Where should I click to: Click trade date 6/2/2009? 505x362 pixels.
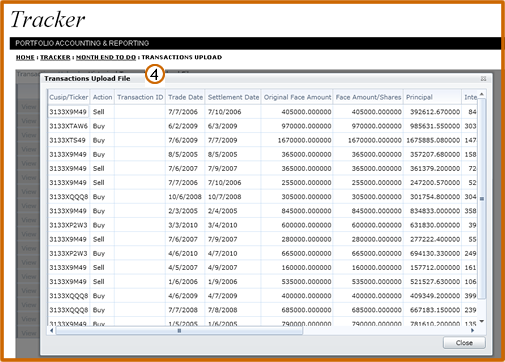click(x=183, y=126)
